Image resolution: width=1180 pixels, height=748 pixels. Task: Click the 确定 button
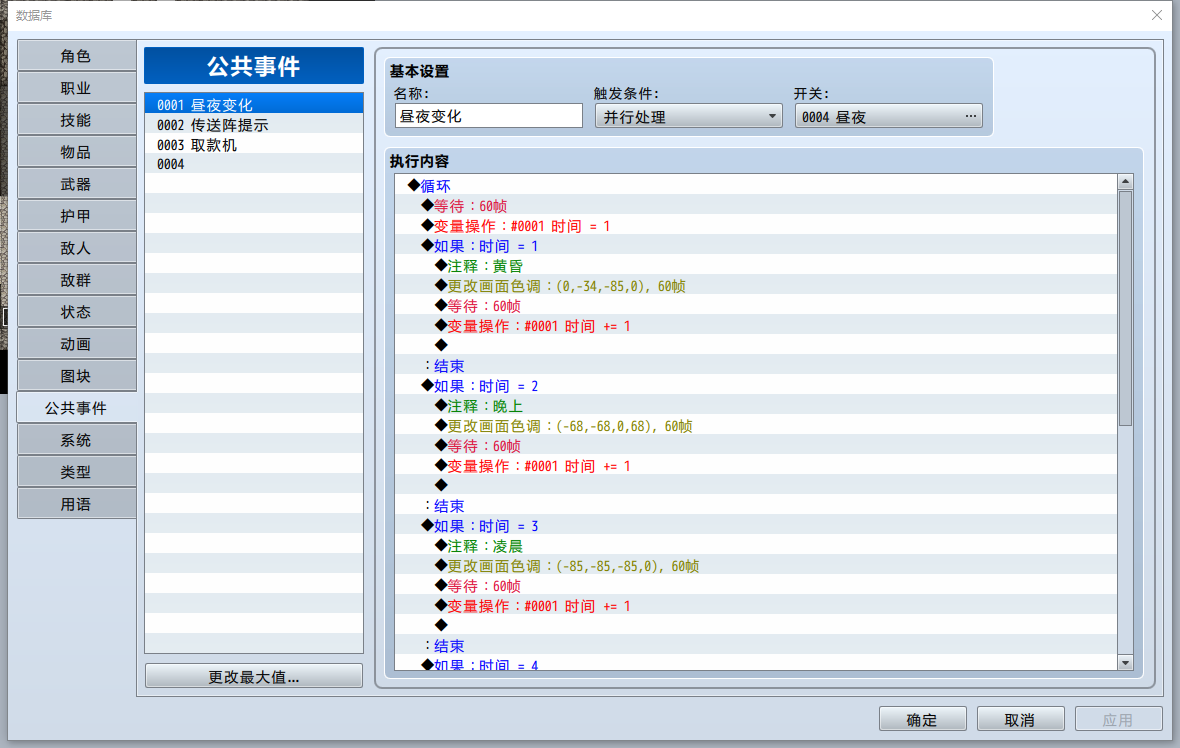pos(923,719)
